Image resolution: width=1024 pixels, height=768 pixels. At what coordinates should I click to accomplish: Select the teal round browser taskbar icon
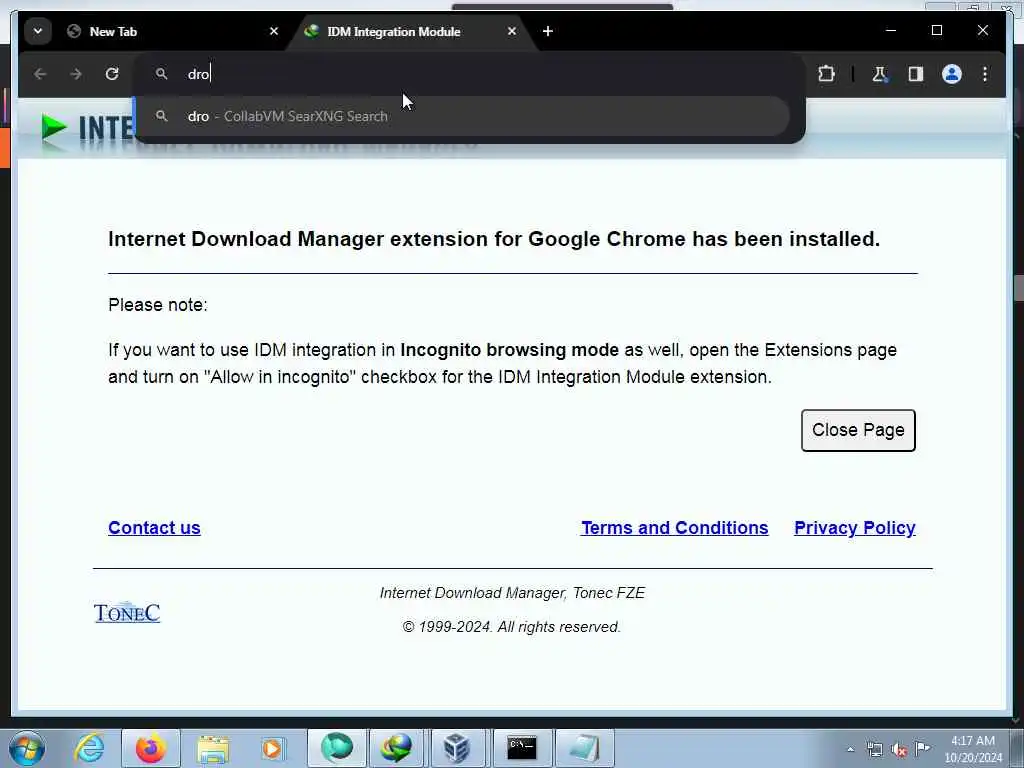point(336,748)
